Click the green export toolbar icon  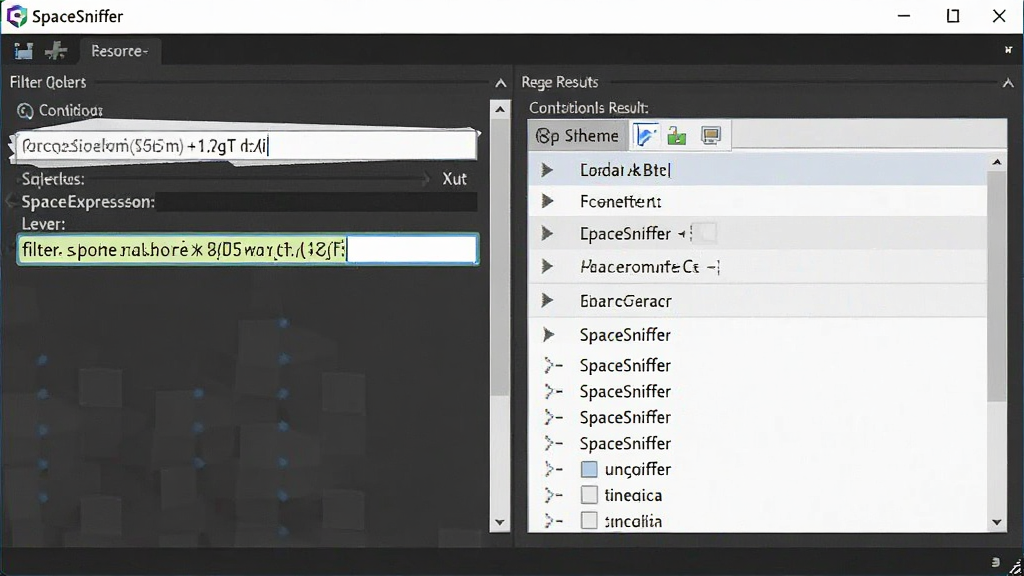pyautogui.click(x=677, y=136)
